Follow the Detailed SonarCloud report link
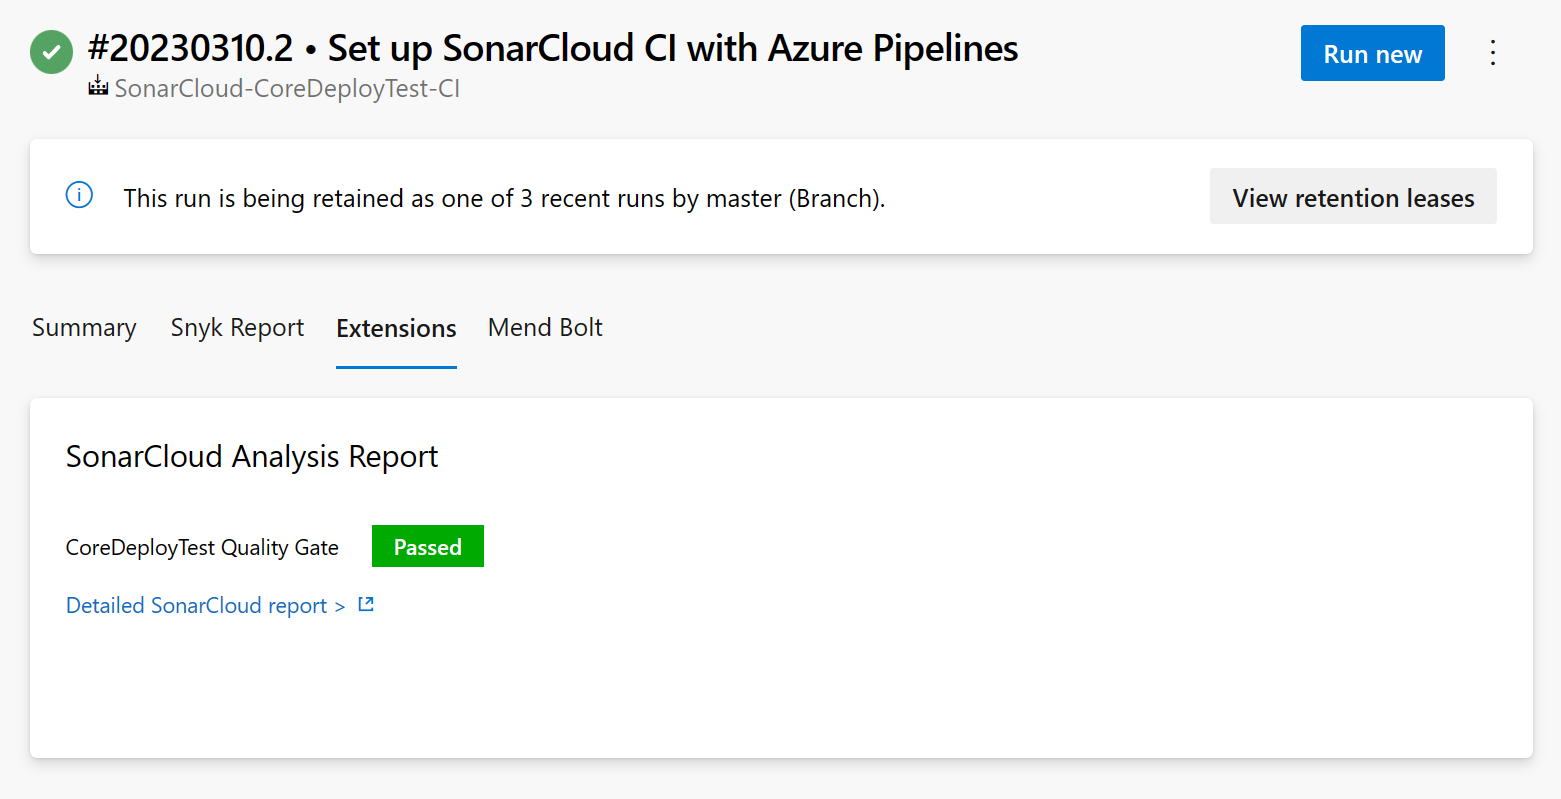1561x799 pixels. pyautogui.click(x=196, y=605)
